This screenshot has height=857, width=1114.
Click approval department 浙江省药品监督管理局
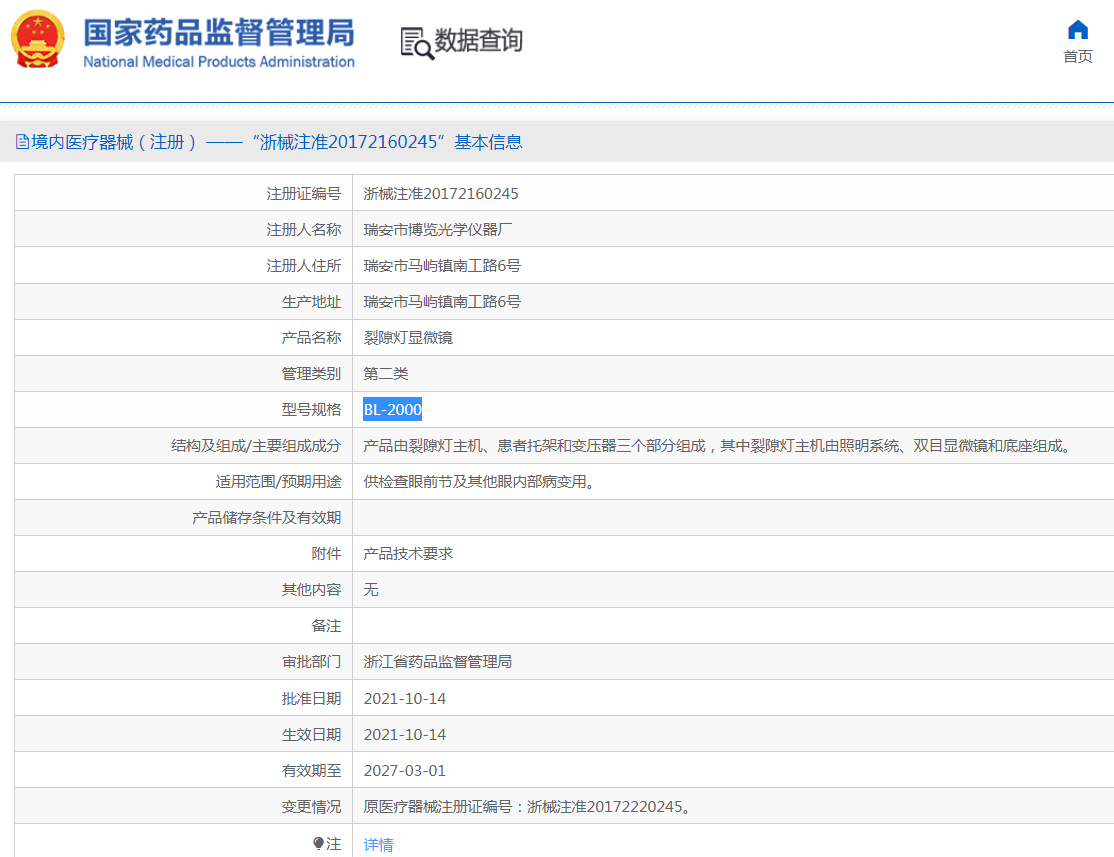tap(438, 662)
